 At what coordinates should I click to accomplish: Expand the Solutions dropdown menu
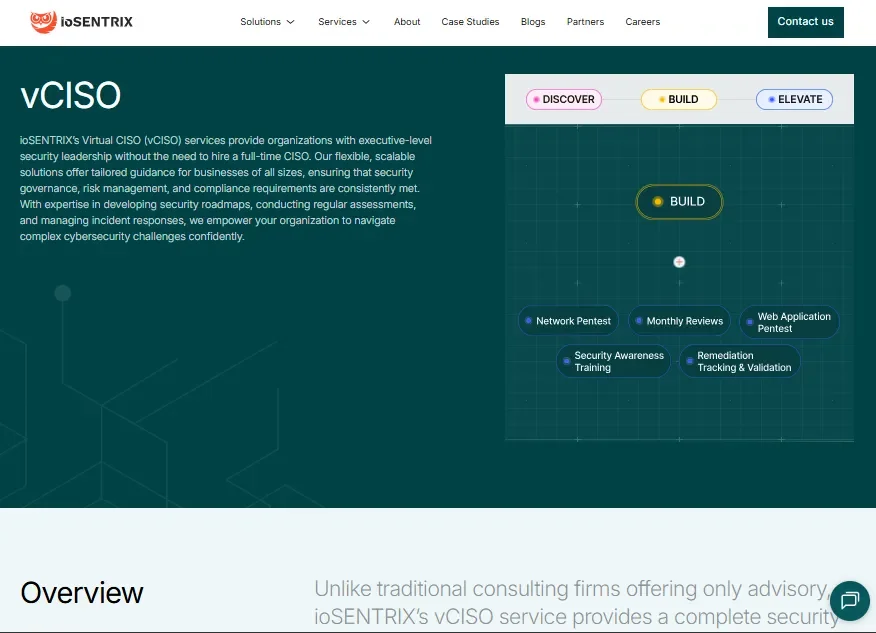pos(267,22)
